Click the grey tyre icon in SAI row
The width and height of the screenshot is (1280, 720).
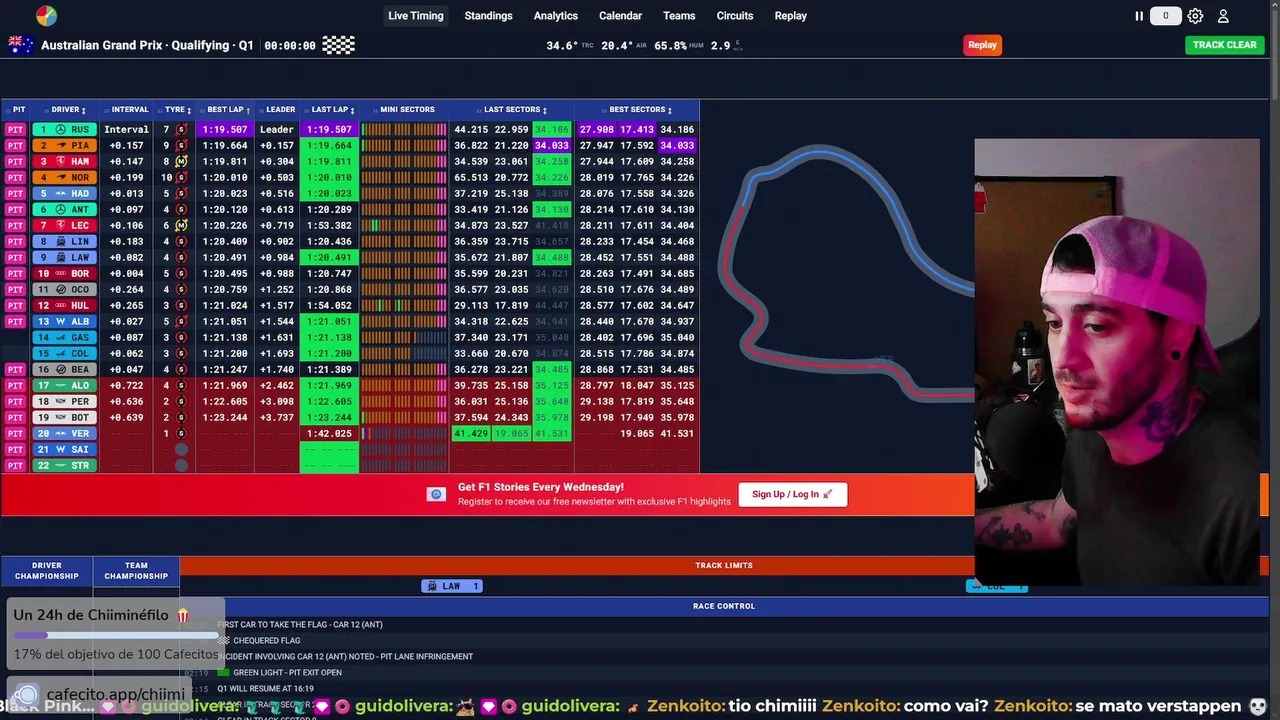click(x=181, y=449)
